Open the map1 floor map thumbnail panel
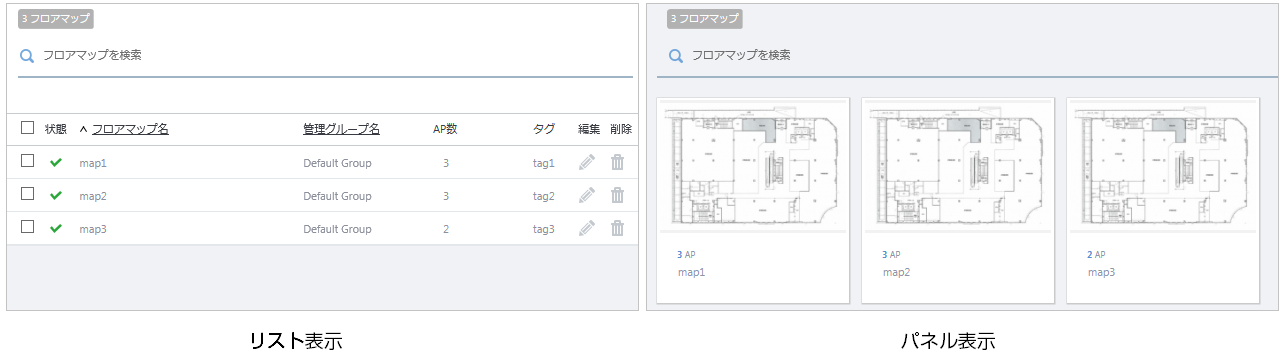1283x364 pixels. click(x=753, y=200)
